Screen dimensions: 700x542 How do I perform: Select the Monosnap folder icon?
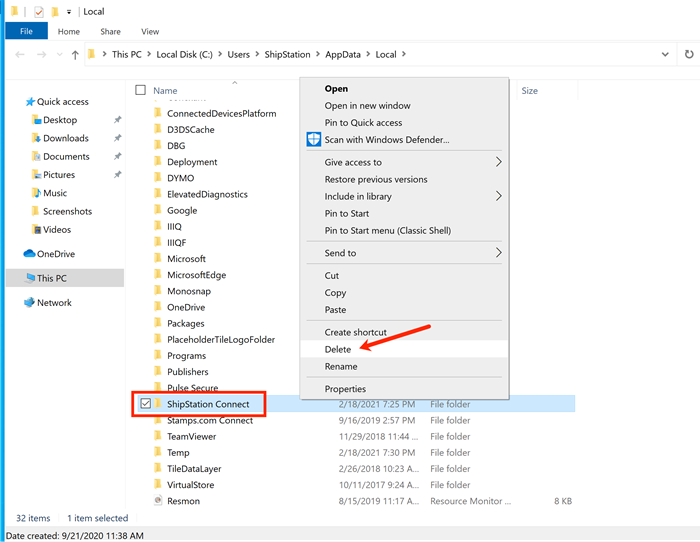[158, 291]
